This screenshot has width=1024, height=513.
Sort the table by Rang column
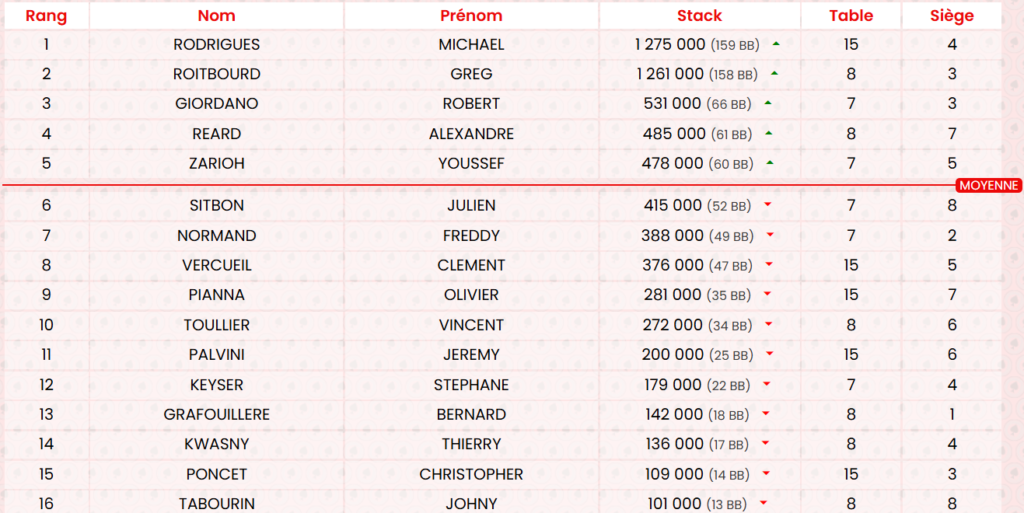click(x=46, y=16)
